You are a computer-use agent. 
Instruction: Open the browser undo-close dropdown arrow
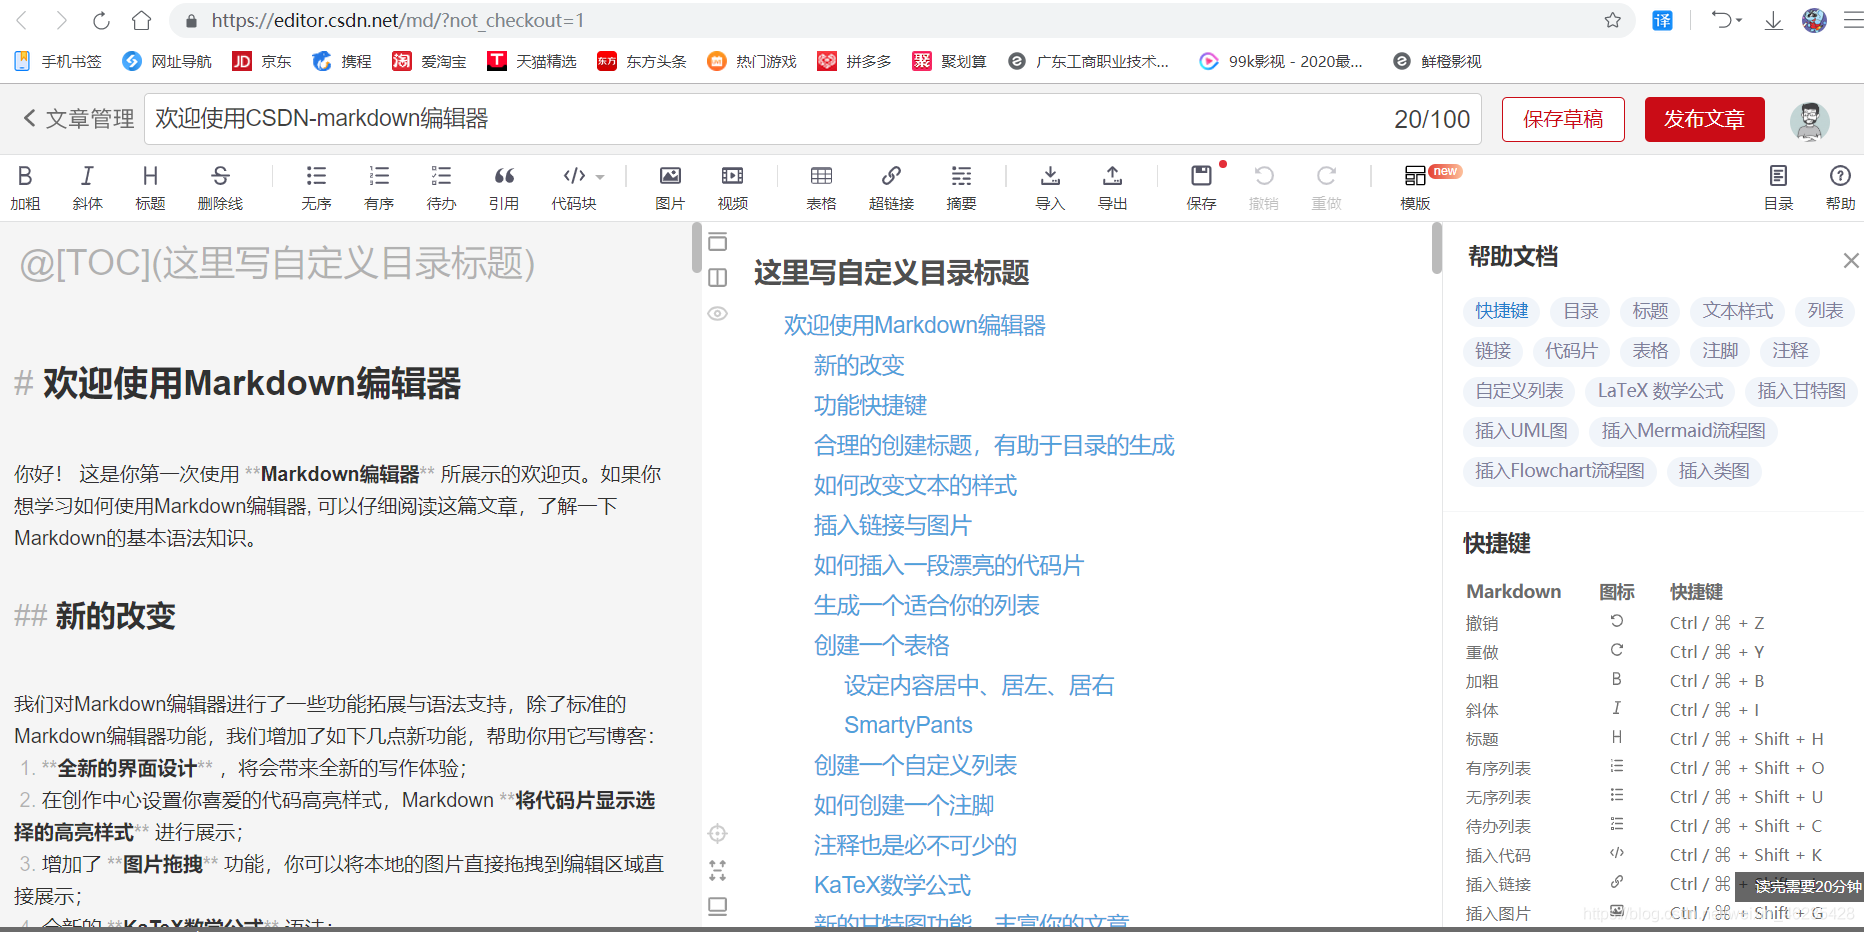tap(1738, 20)
